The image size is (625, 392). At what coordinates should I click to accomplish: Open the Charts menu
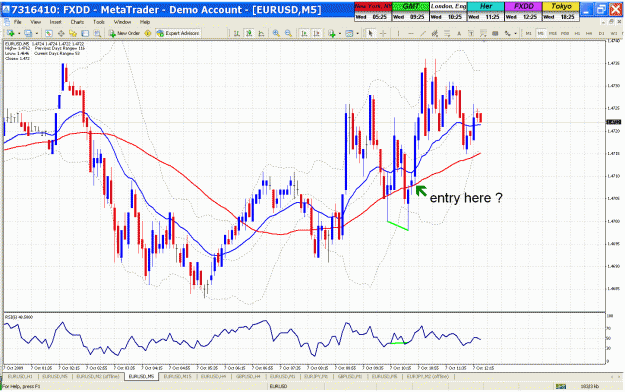coord(77,22)
